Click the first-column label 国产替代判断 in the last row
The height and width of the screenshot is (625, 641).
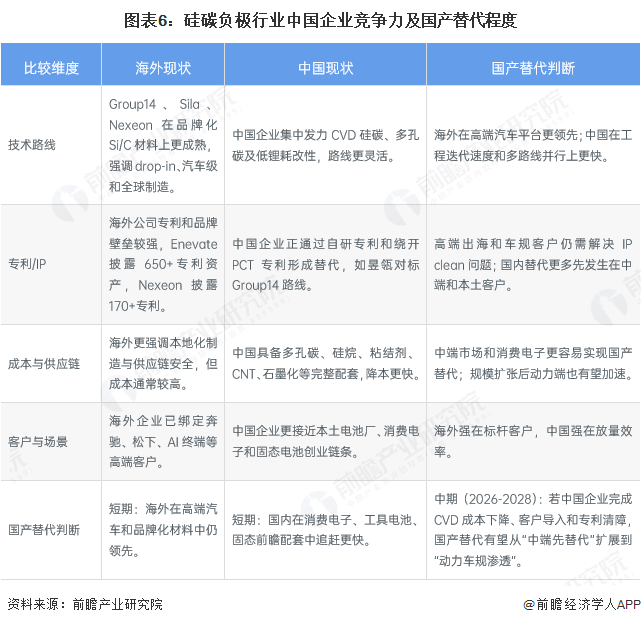(x=44, y=530)
